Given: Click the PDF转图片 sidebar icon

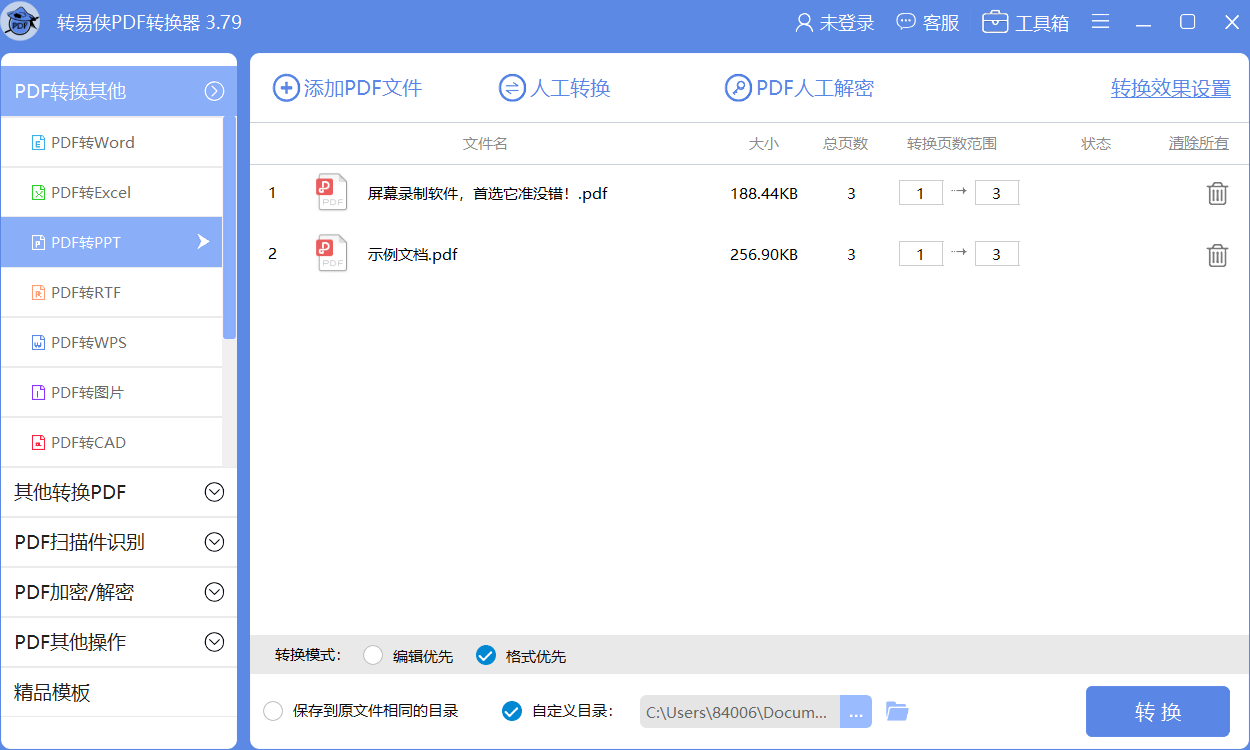Looking at the screenshot, I should point(39,393).
